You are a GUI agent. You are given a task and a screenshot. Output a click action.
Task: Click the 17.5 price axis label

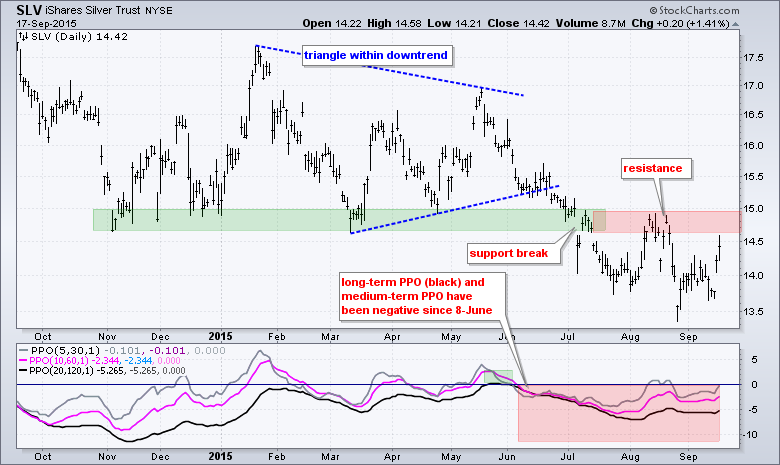click(x=753, y=58)
